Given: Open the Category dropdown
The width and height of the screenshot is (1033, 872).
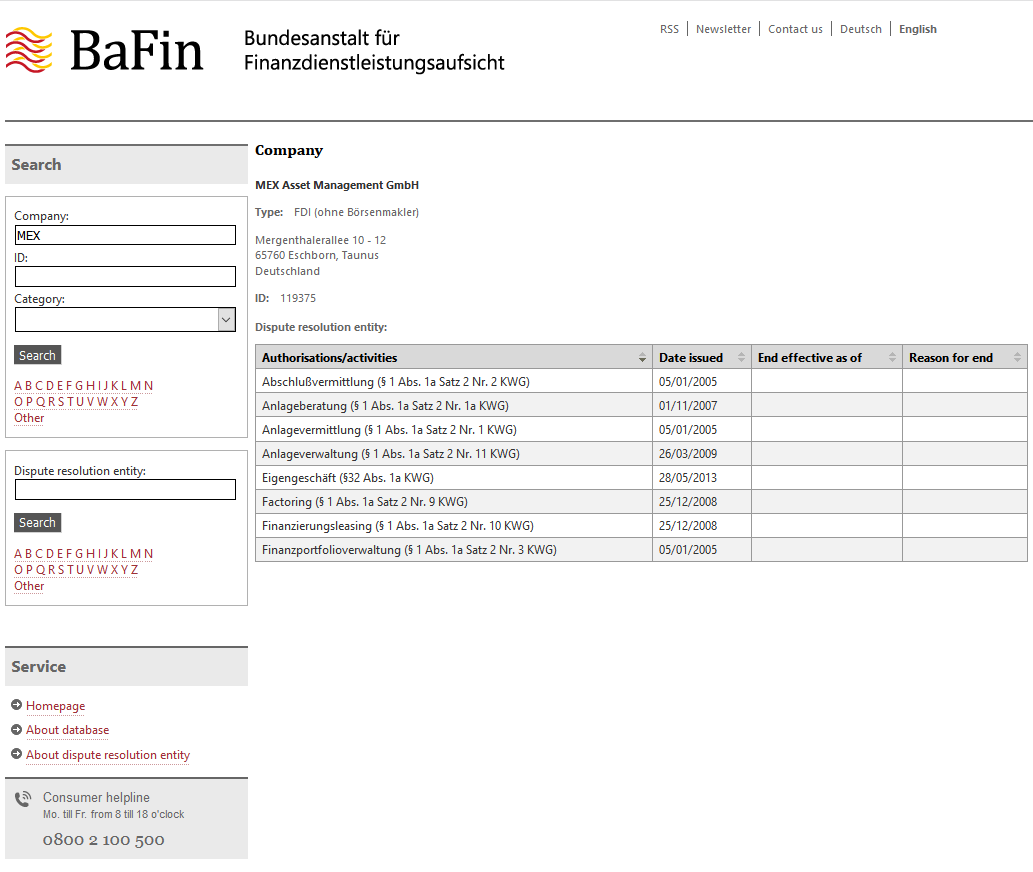Looking at the screenshot, I should [125, 320].
